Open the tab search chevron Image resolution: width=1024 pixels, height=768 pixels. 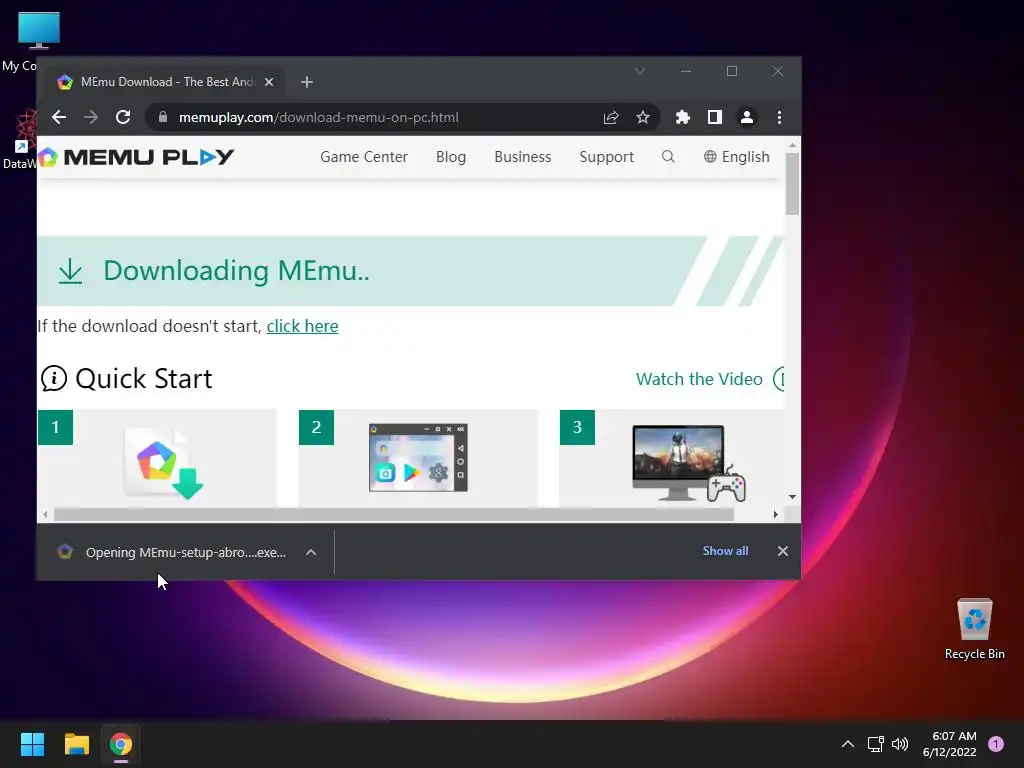click(640, 71)
